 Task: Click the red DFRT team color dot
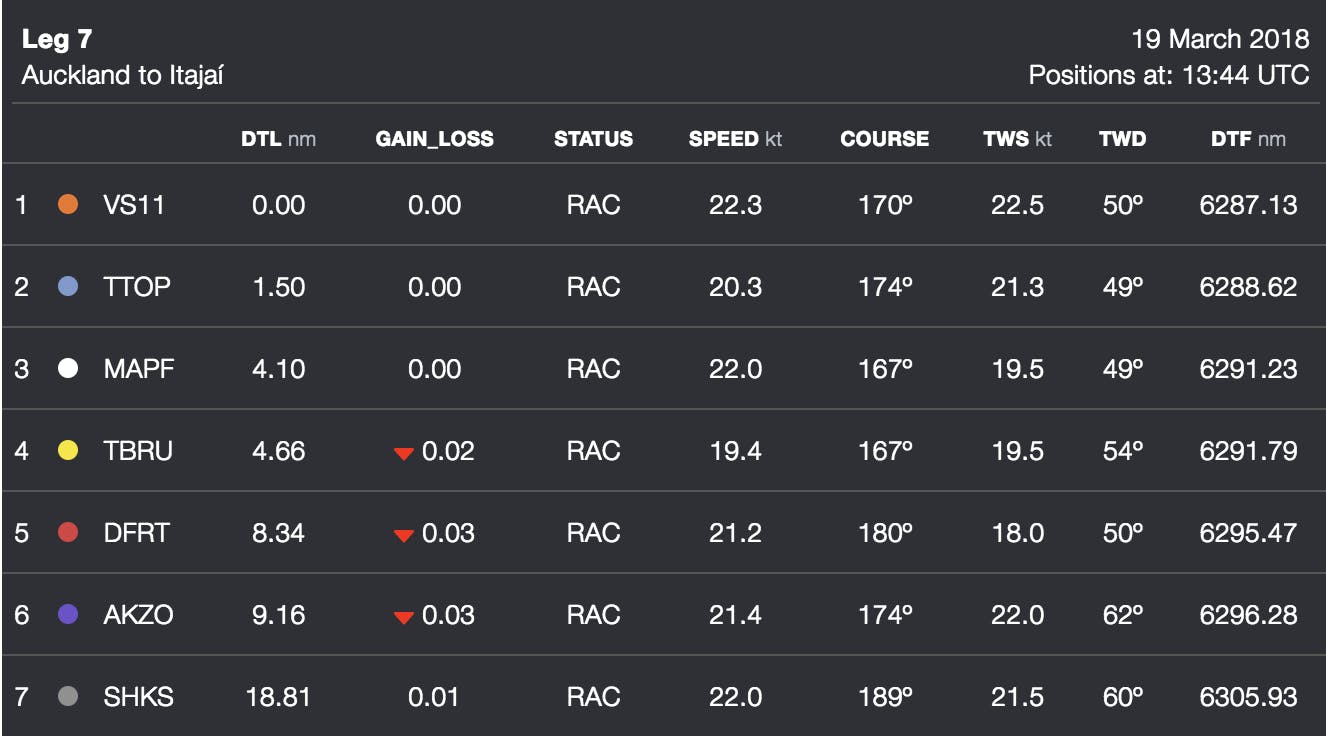pyautogui.click(x=69, y=533)
